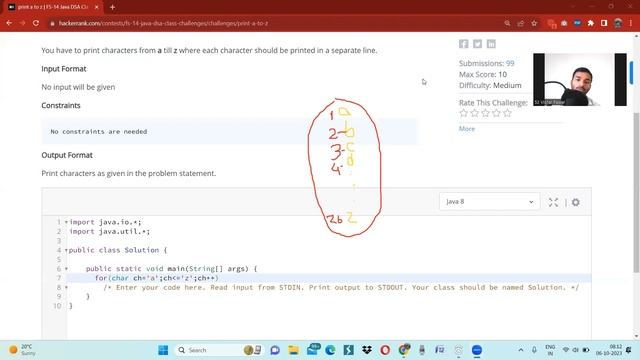This screenshot has width=640, height=360.
Task: Toggle the browser side panel icon
Action: (x=604, y=23)
